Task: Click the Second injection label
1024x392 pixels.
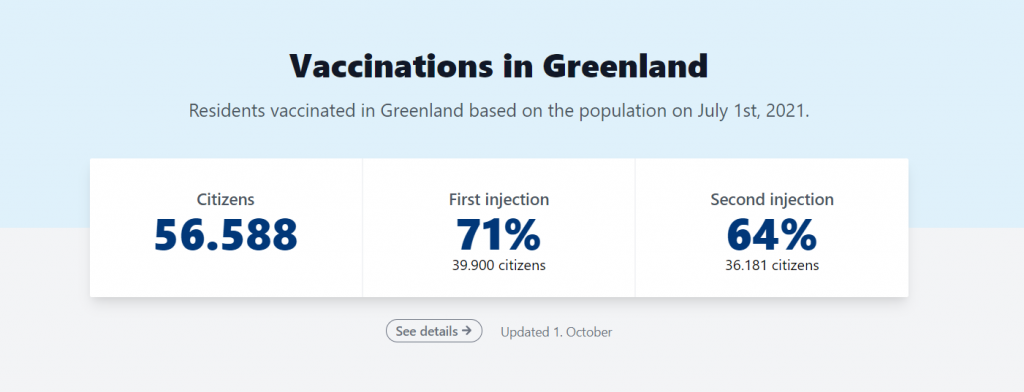Action: point(772,199)
